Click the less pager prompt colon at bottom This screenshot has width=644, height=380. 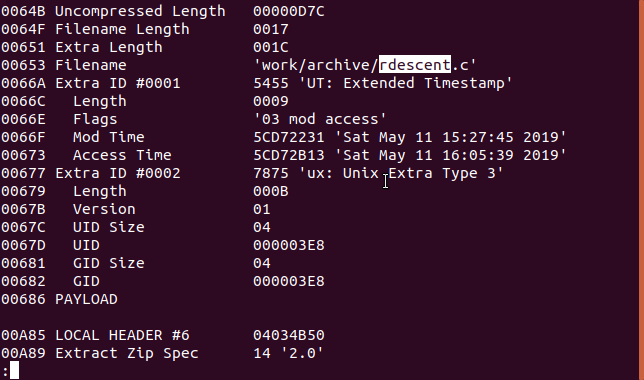(5, 371)
